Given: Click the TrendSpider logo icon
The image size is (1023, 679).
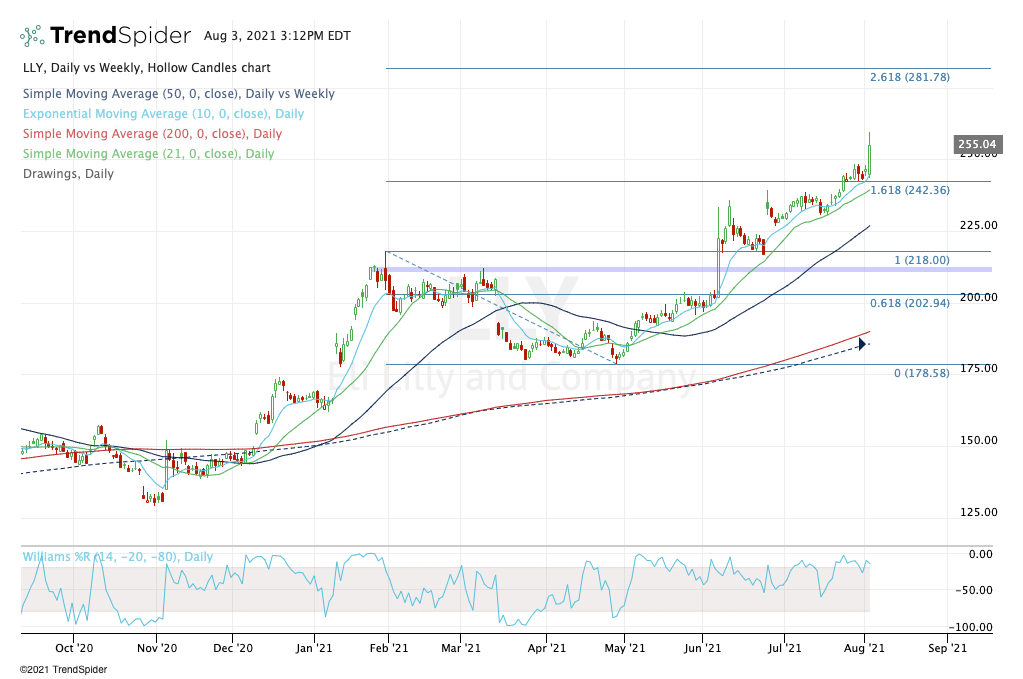Looking at the screenshot, I should [x=32, y=36].
